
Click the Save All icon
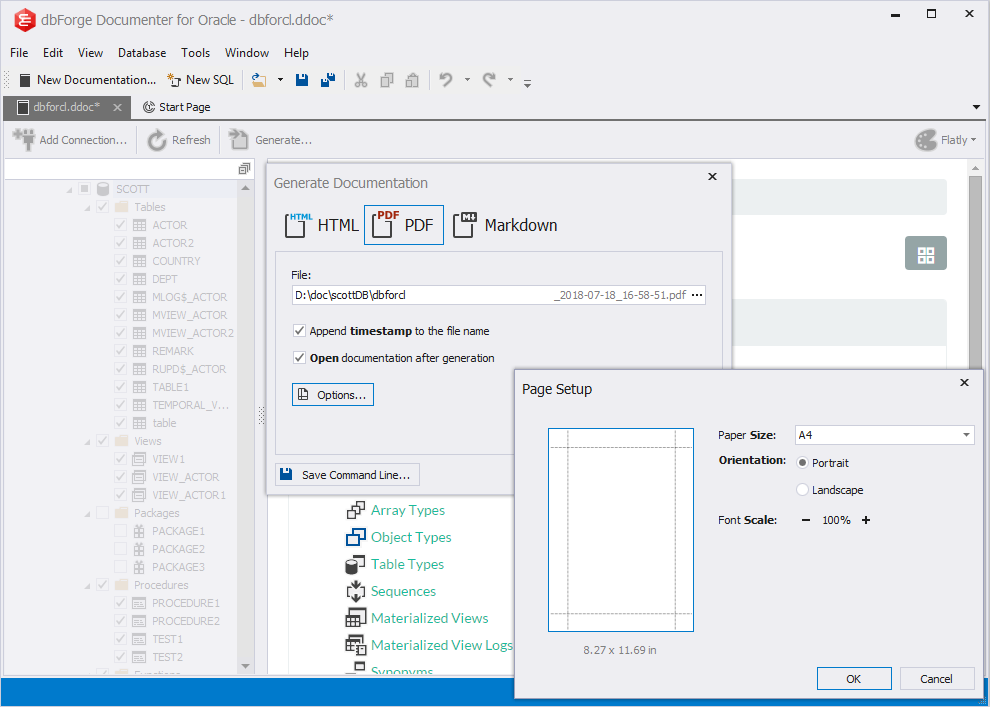pyautogui.click(x=328, y=80)
